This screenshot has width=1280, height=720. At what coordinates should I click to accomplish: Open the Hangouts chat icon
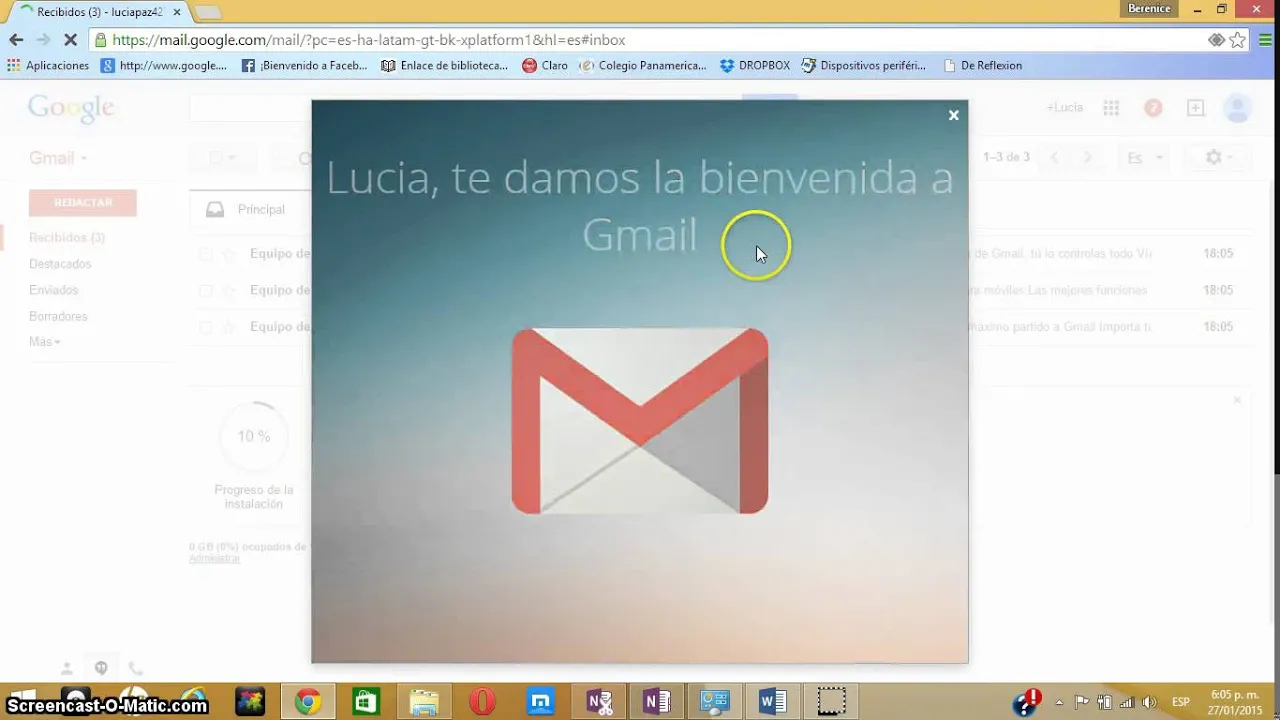(x=101, y=668)
